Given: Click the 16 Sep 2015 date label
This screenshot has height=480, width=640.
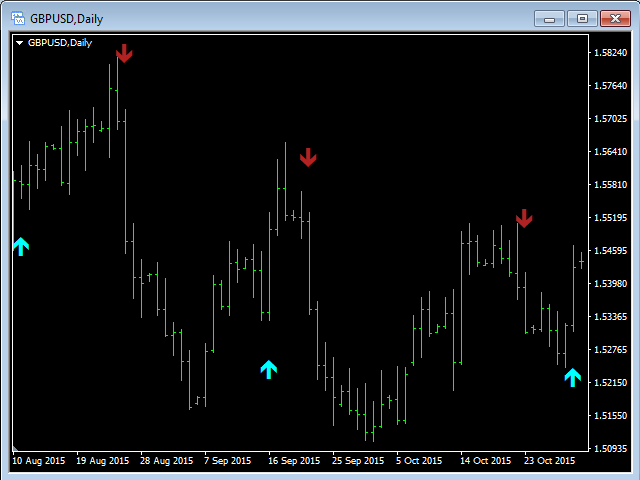Looking at the screenshot, I should (x=294, y=461).
